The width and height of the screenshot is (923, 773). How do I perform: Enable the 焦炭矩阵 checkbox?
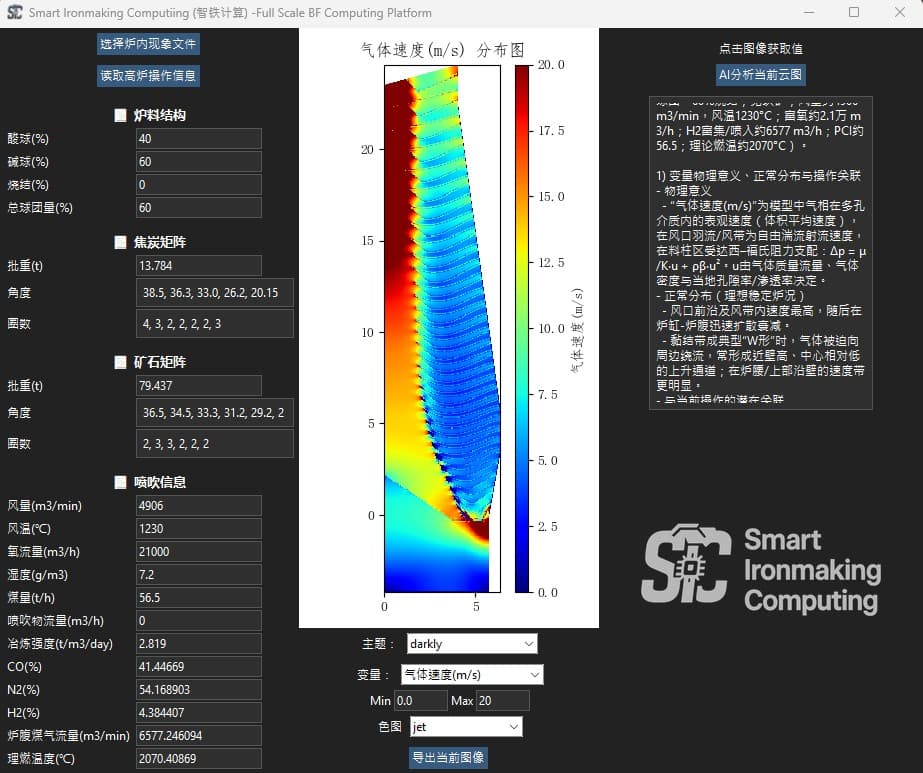[x=118, y=242]
